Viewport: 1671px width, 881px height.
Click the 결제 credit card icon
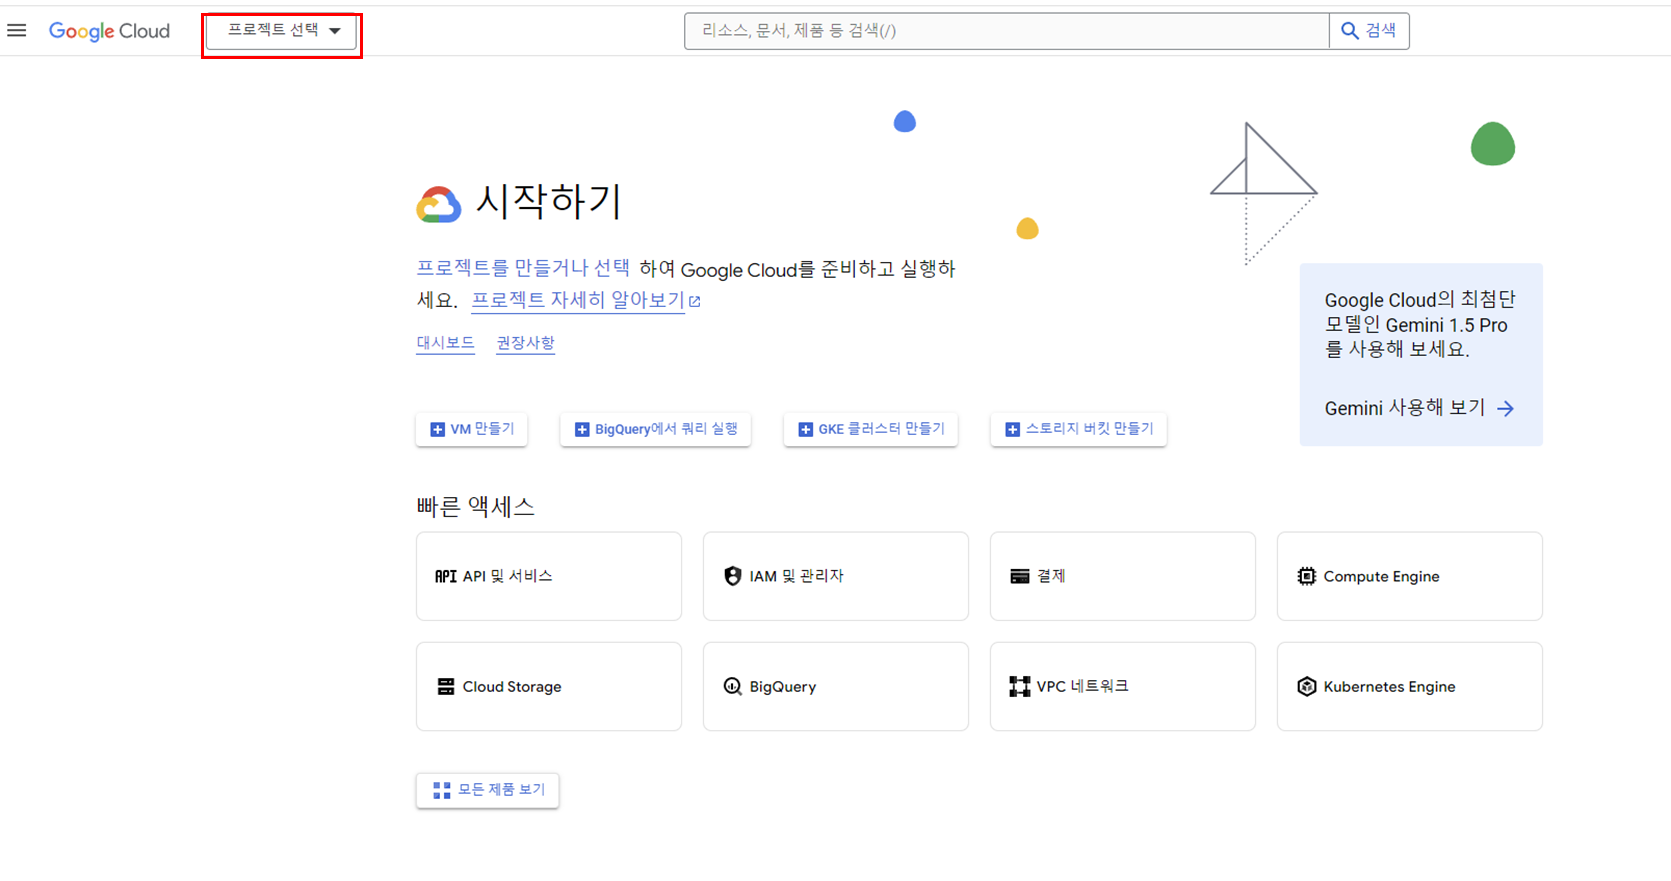[1020, 576]
